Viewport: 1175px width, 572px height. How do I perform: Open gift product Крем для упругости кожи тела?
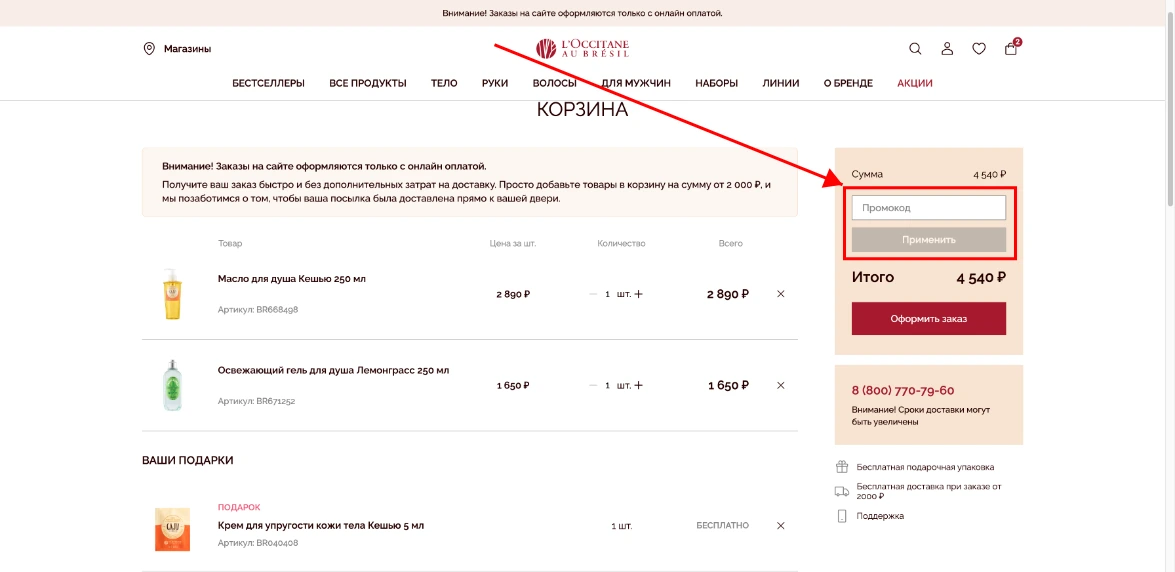[x=321, y=526]
